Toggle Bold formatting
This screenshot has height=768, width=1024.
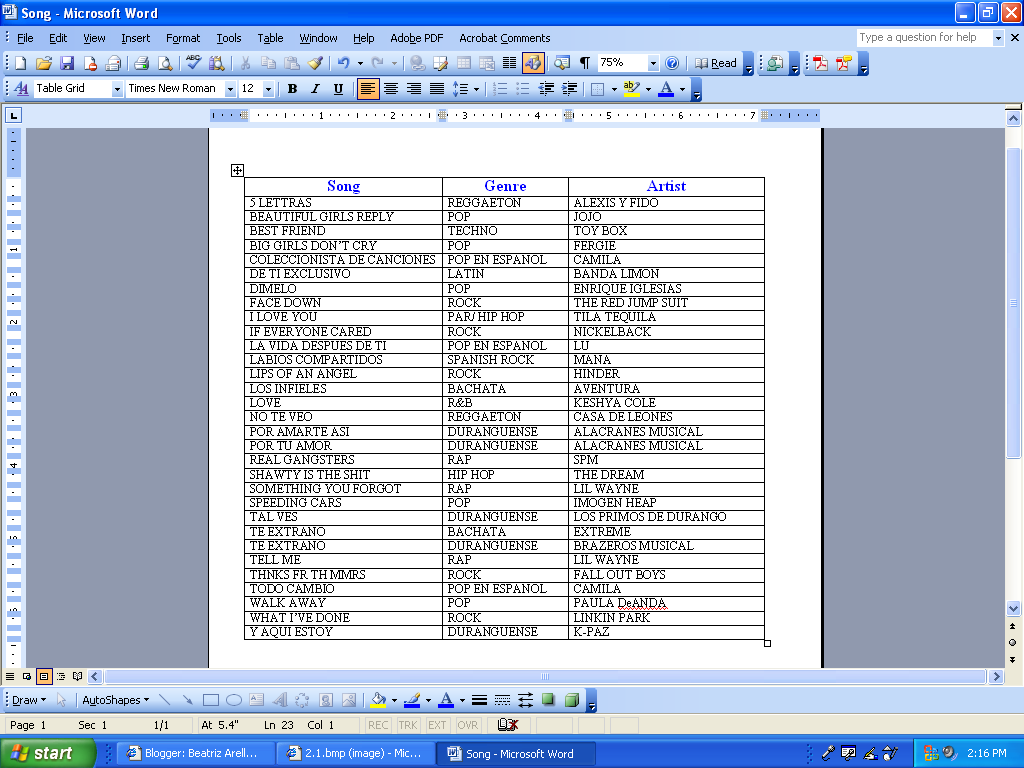click(293, 89)
